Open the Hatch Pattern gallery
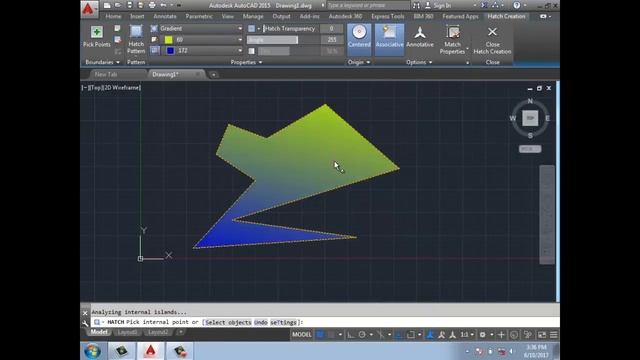640x360 pixels. coord(136,39)
